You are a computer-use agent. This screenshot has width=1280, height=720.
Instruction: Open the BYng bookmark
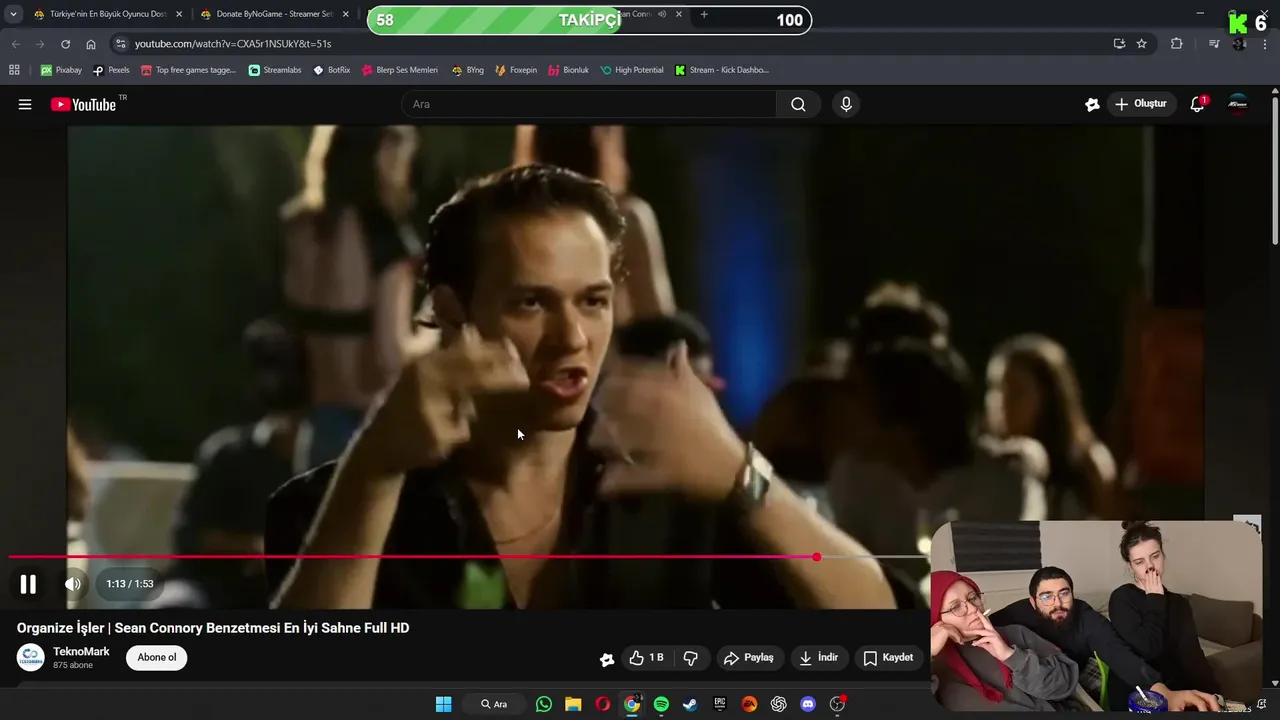[x=467, y=70]
